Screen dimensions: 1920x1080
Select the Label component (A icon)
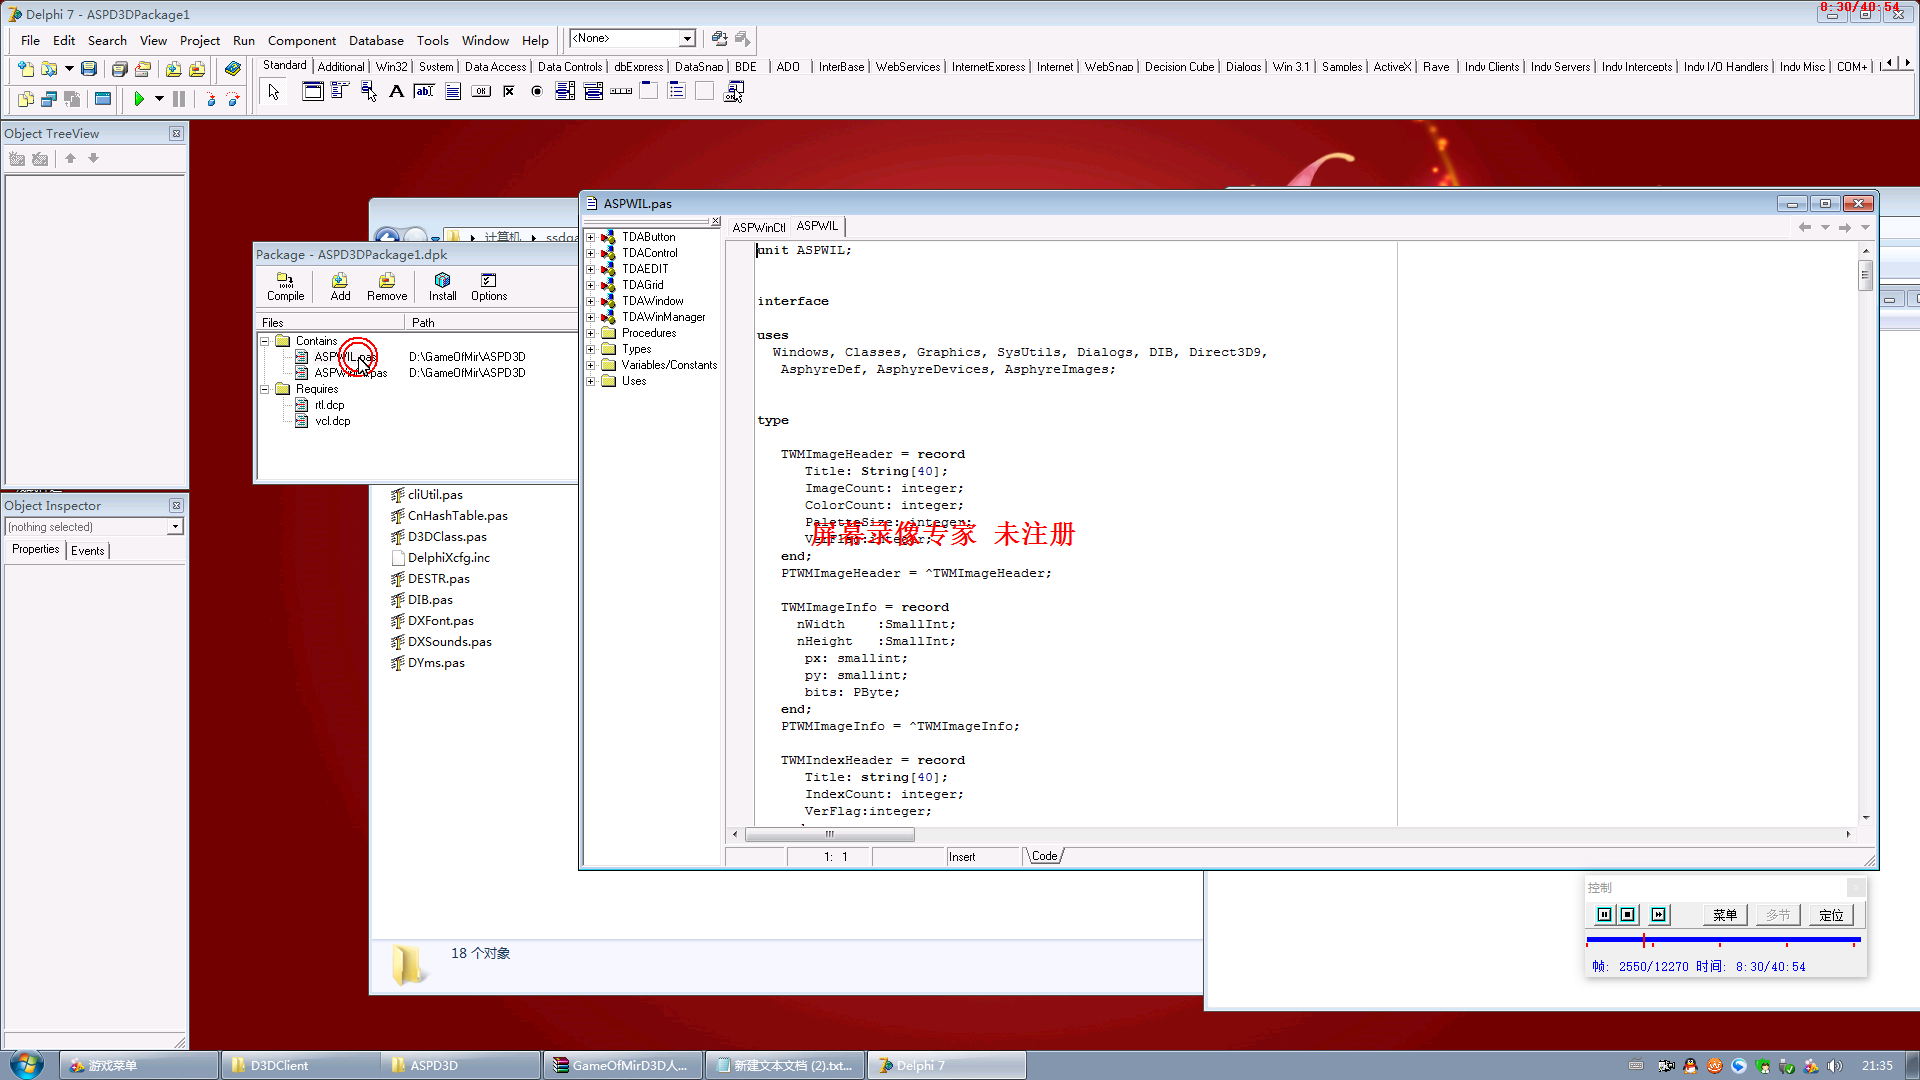[x=396, y=91]
